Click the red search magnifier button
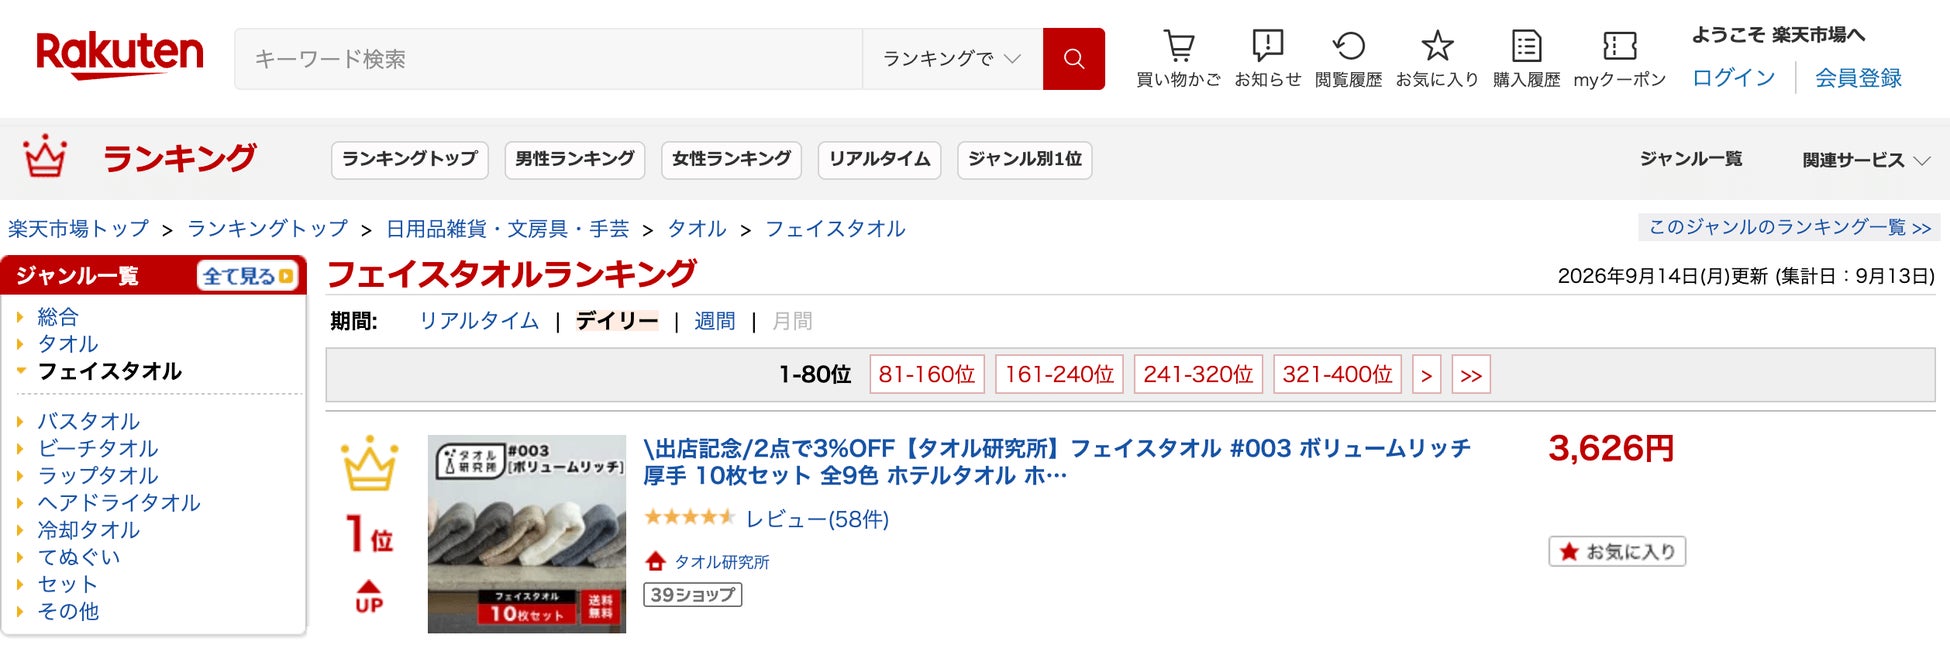 (1074, 59)
